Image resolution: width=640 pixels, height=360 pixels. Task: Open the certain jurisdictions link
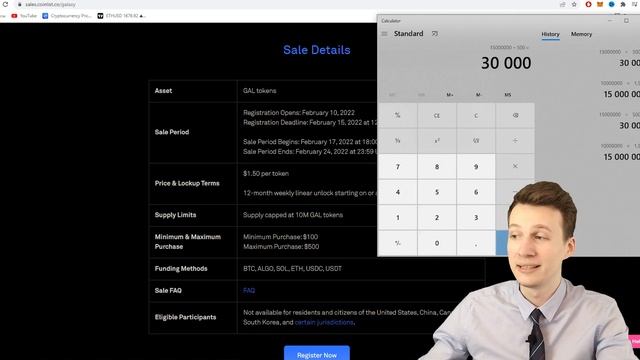coord(324,322)
